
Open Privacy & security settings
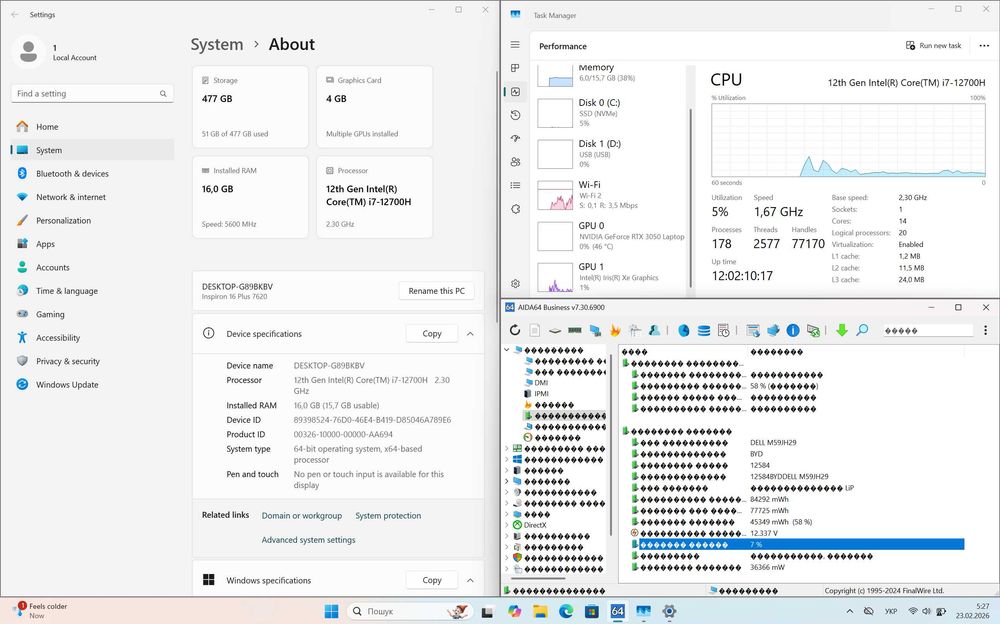pyautogui.click(x=92, y=361)
